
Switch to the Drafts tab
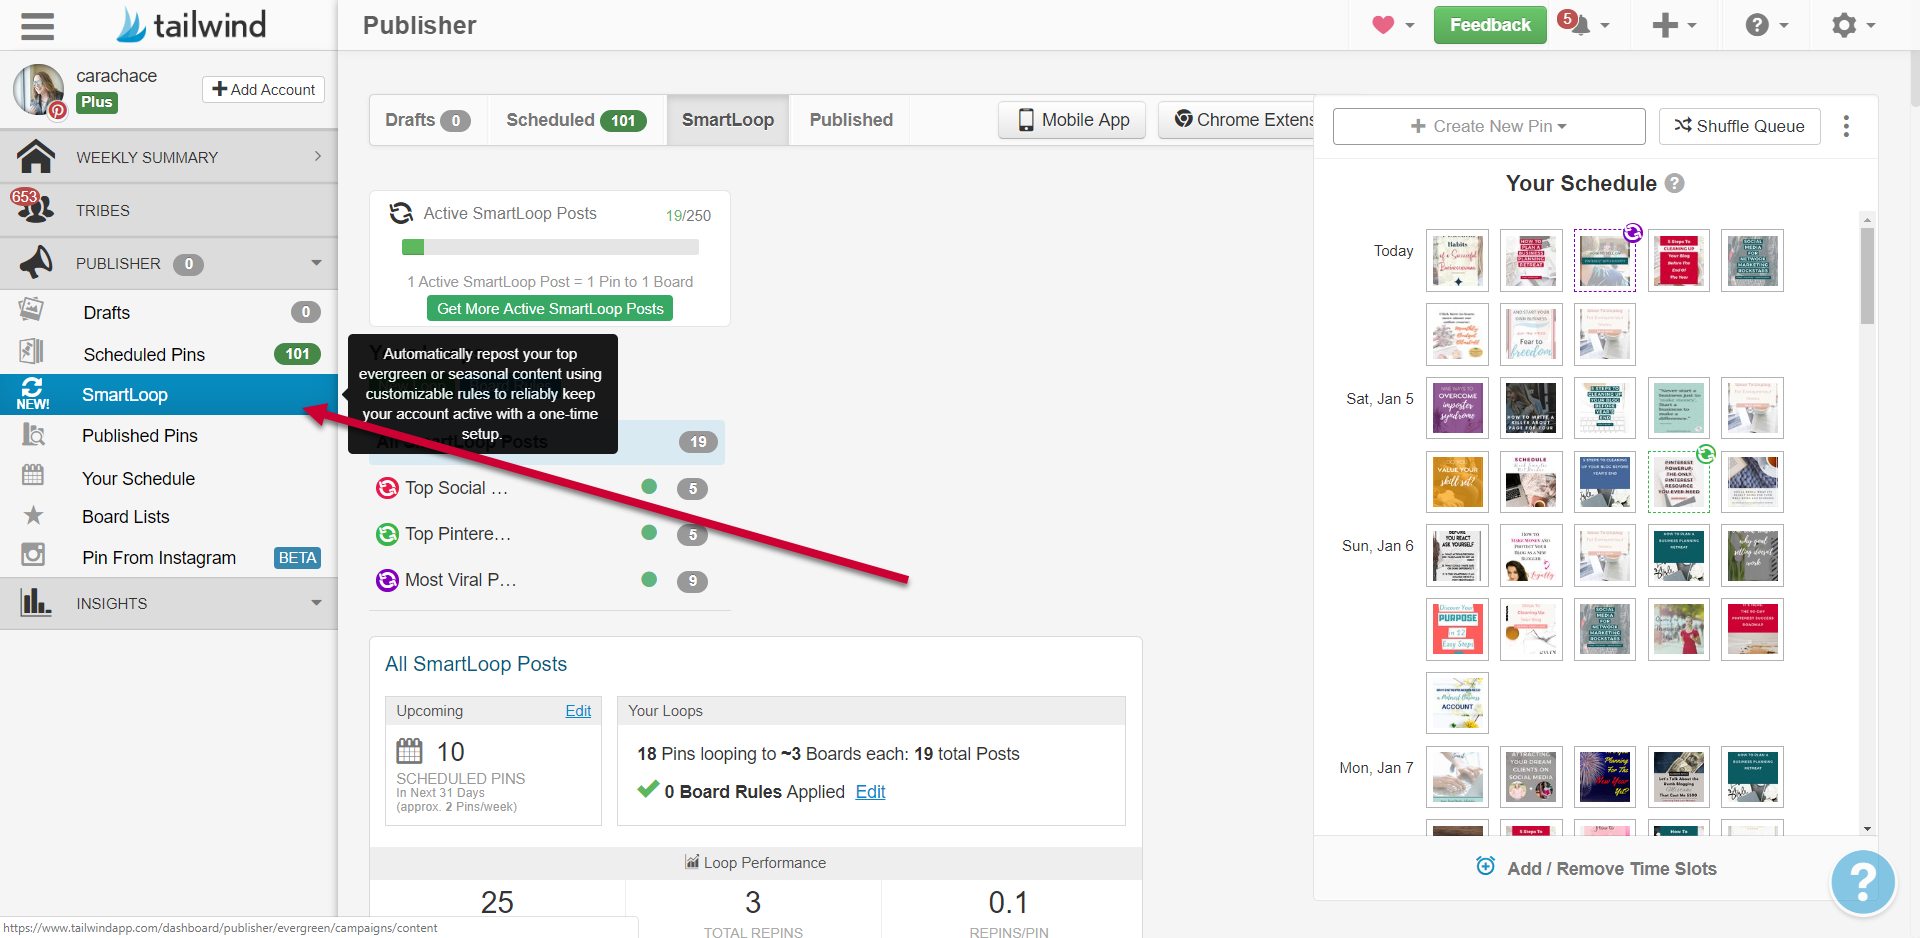(428, 120)
